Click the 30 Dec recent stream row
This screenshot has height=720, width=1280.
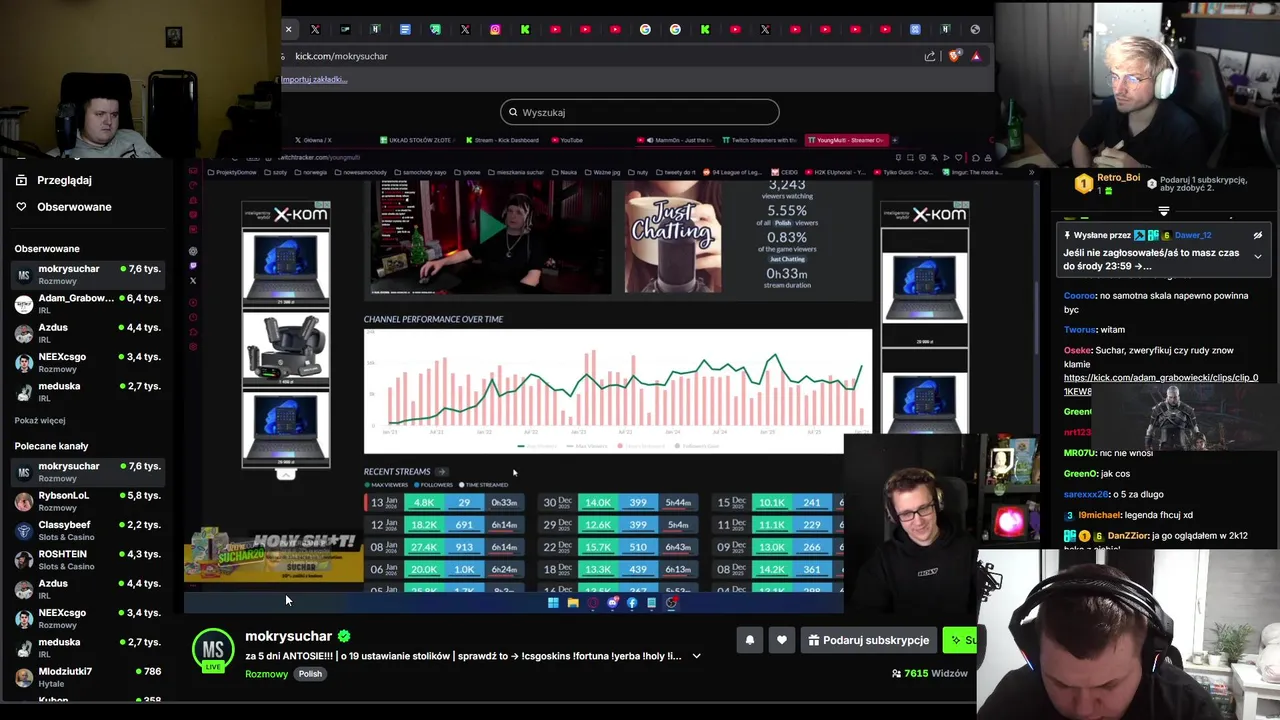point(618,502)
